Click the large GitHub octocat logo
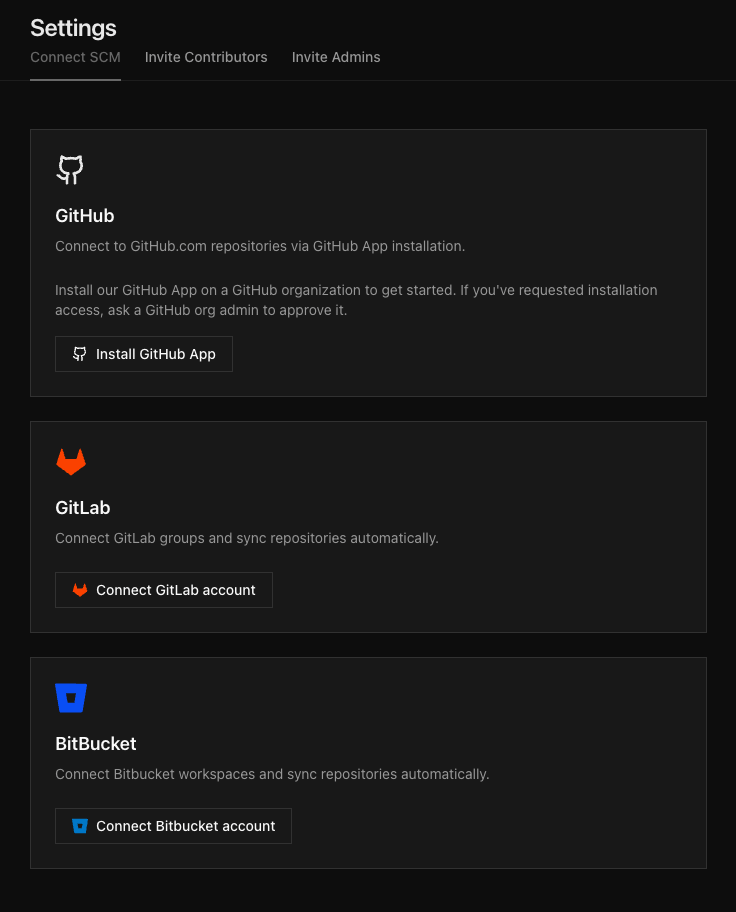The width and height of the screenshot is (736, 912). (x=70, y=170)
